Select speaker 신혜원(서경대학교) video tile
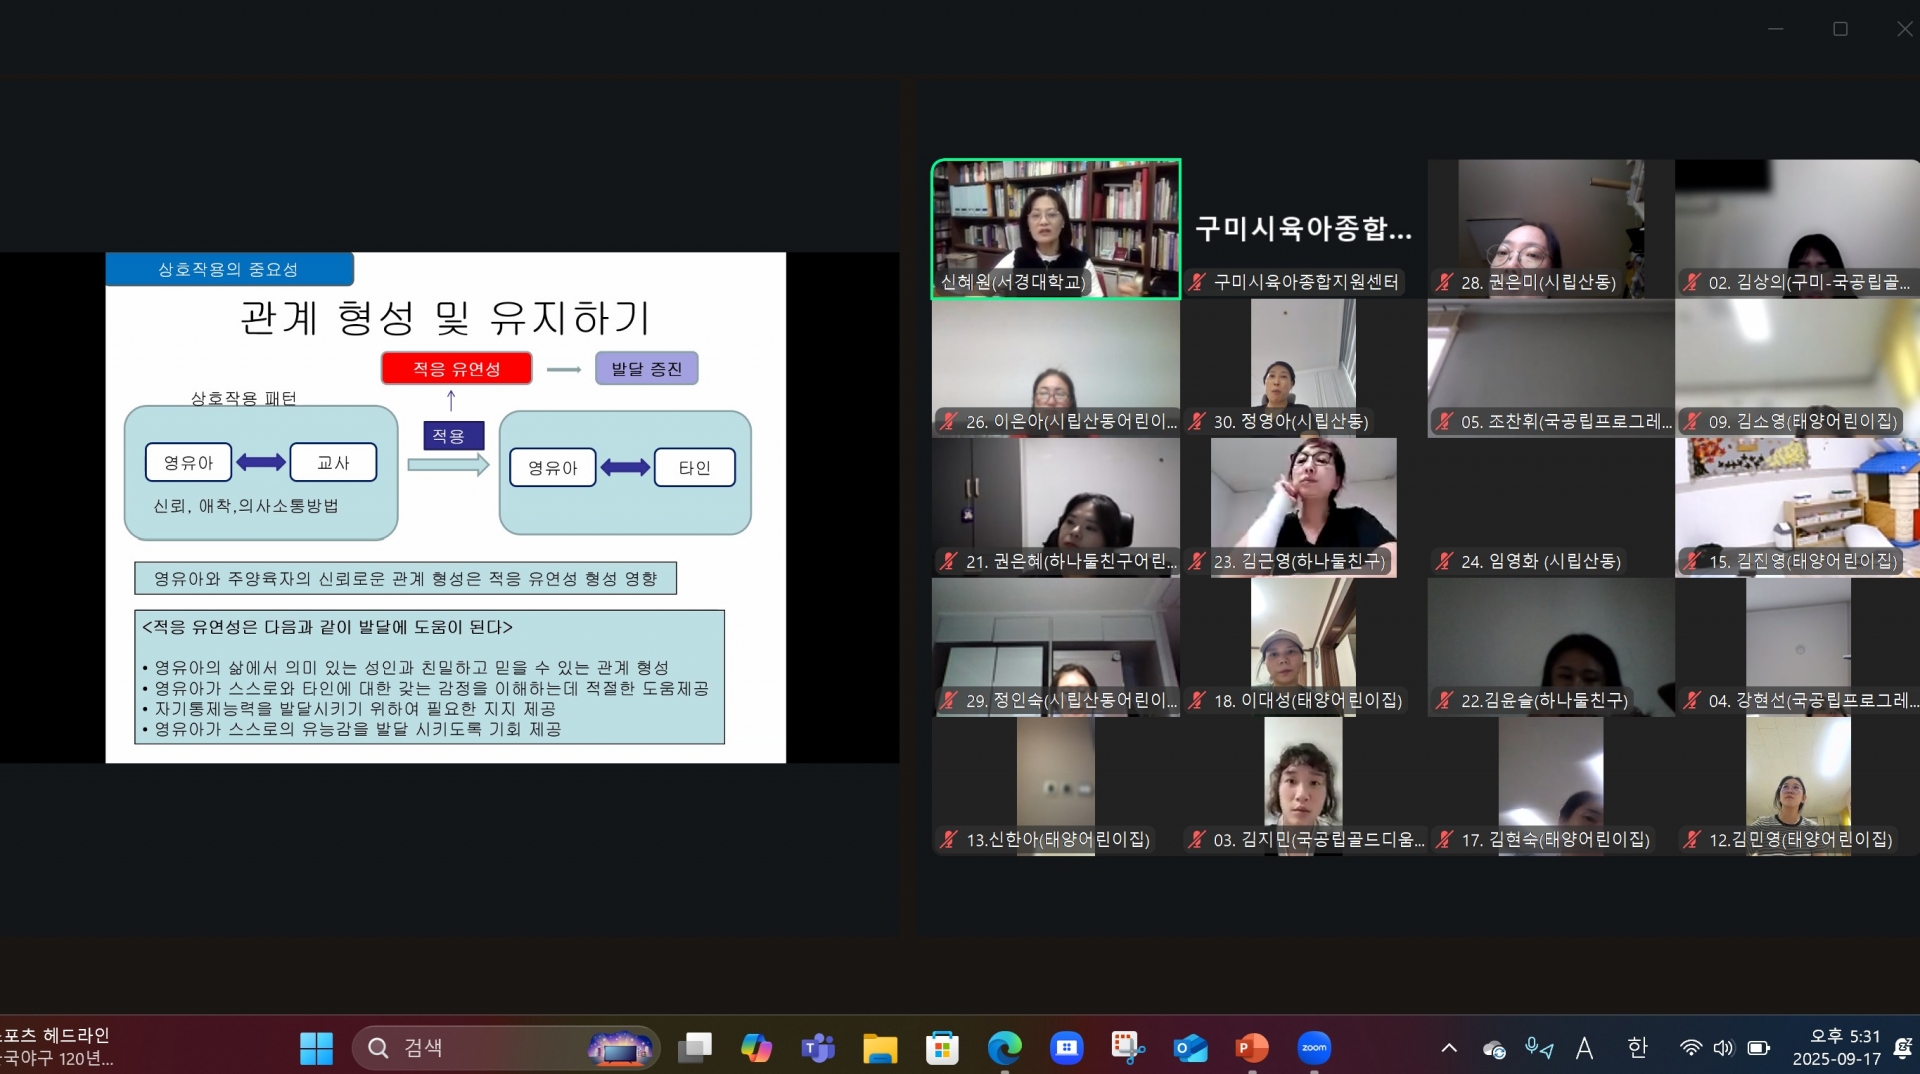The image size is (1920, 1074). point(1055,228)
